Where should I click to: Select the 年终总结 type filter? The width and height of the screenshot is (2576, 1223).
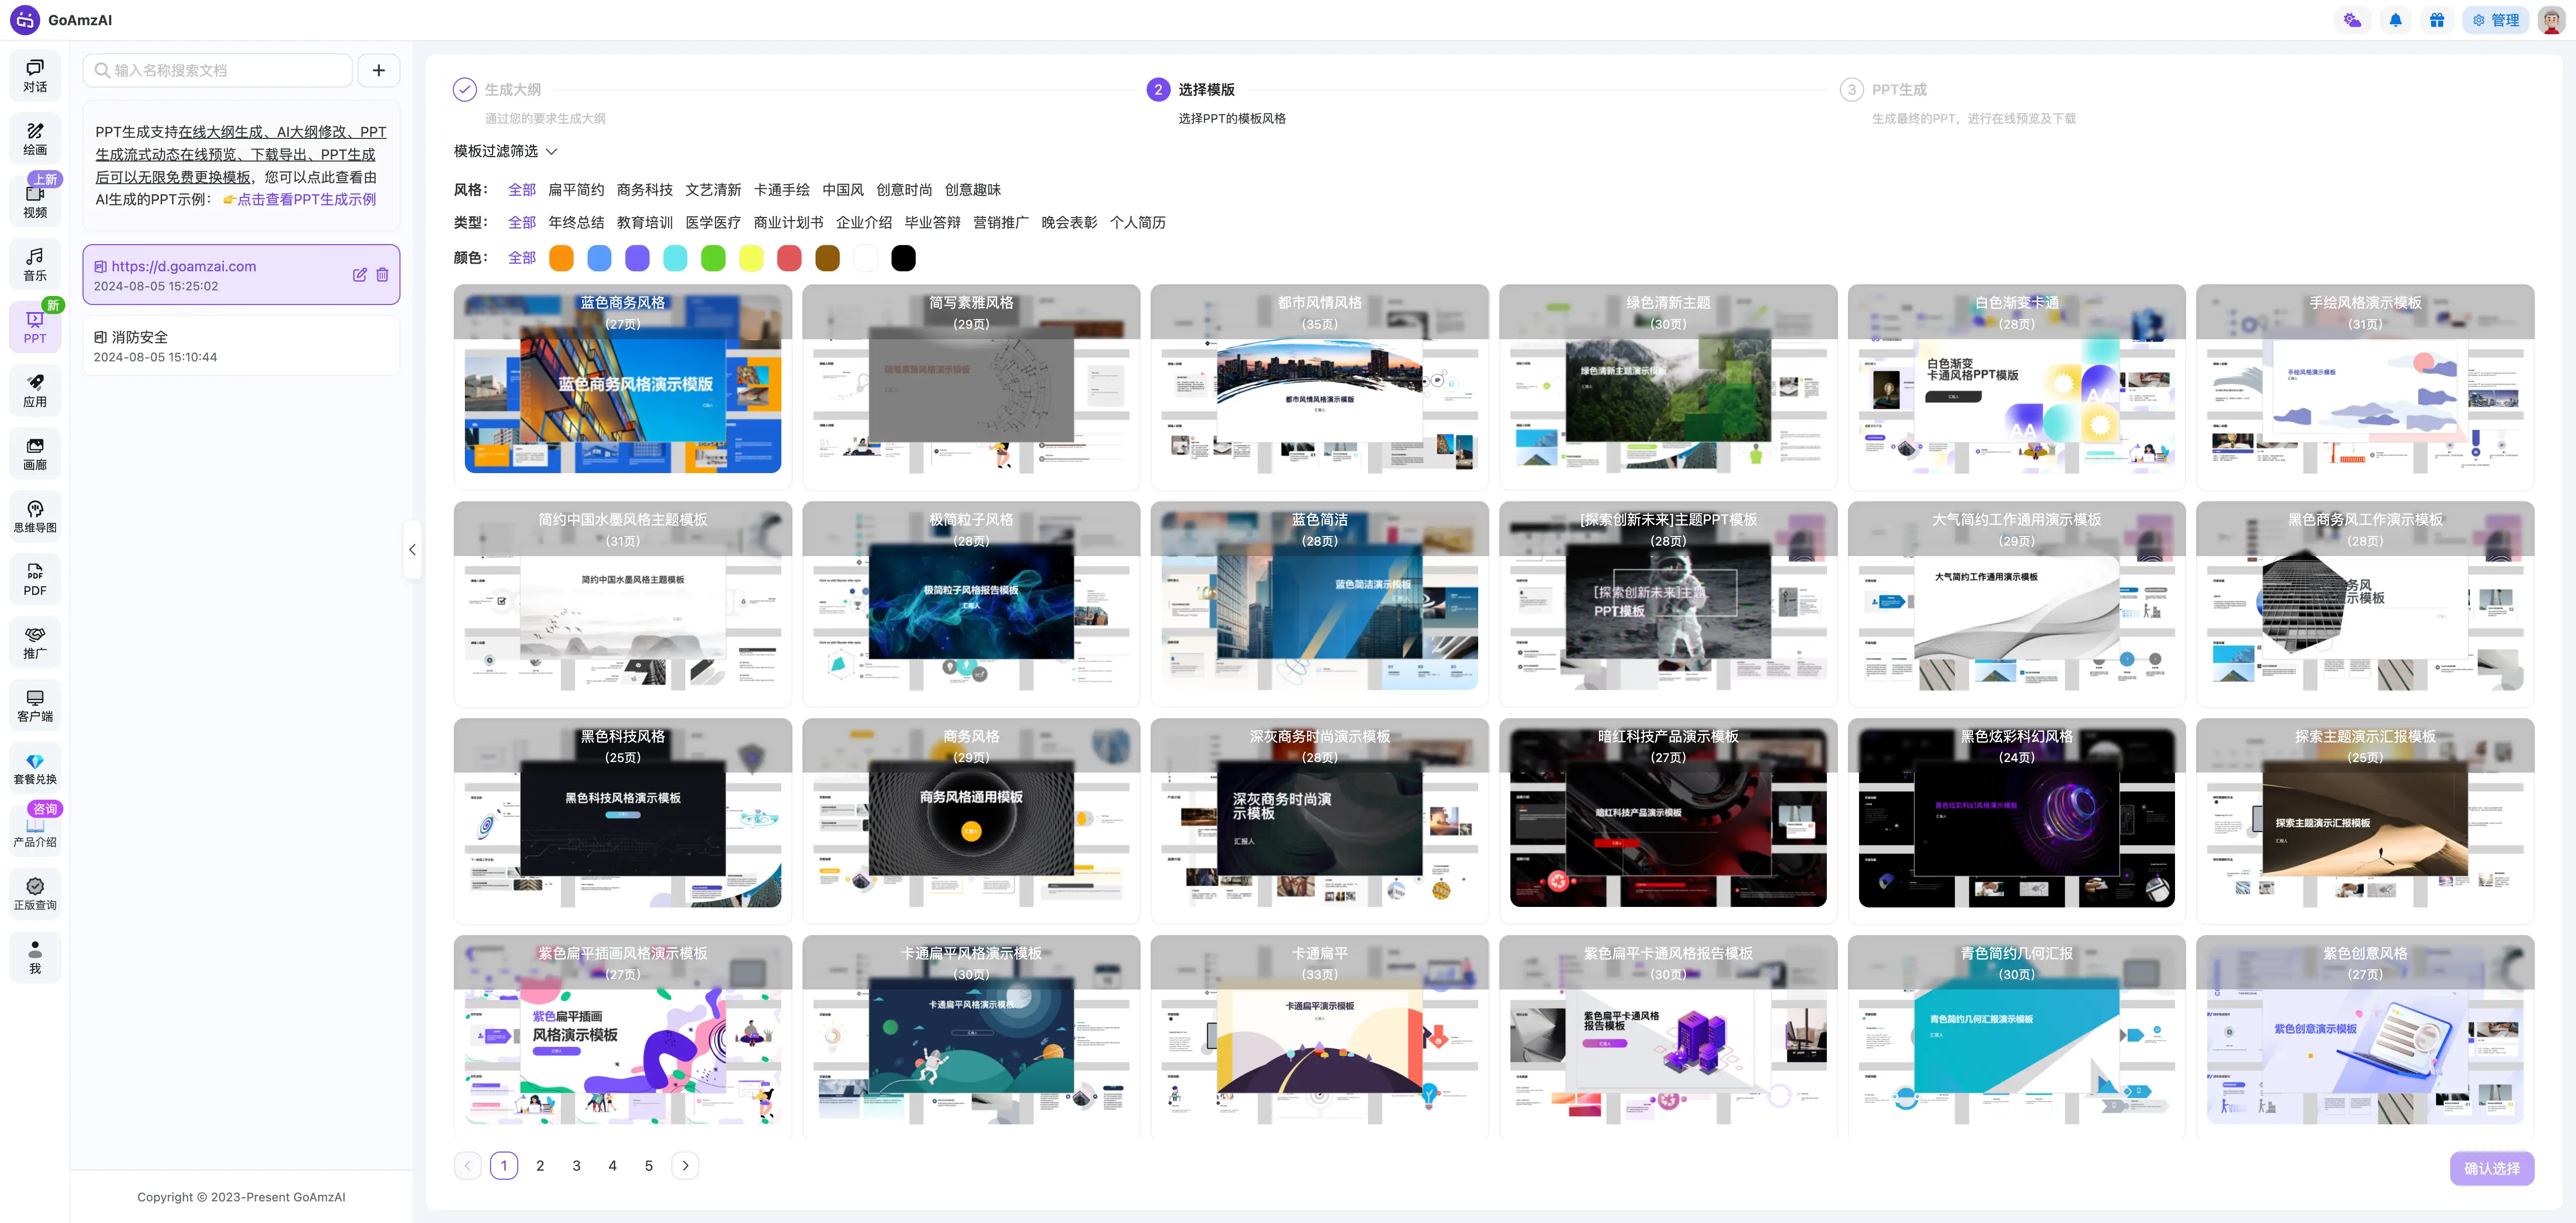pyautogui.click(x=576, y=223)
